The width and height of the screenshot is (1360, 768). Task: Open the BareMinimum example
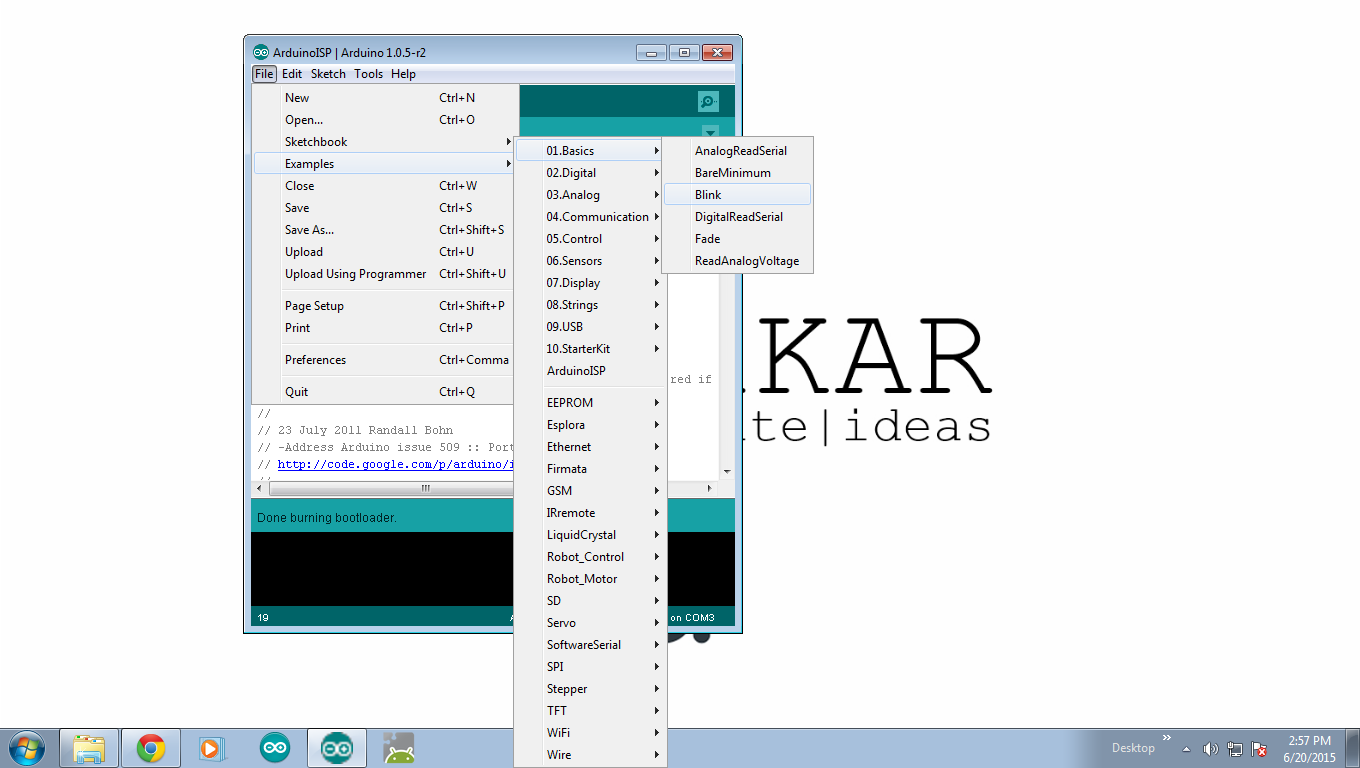coord(738,173)
